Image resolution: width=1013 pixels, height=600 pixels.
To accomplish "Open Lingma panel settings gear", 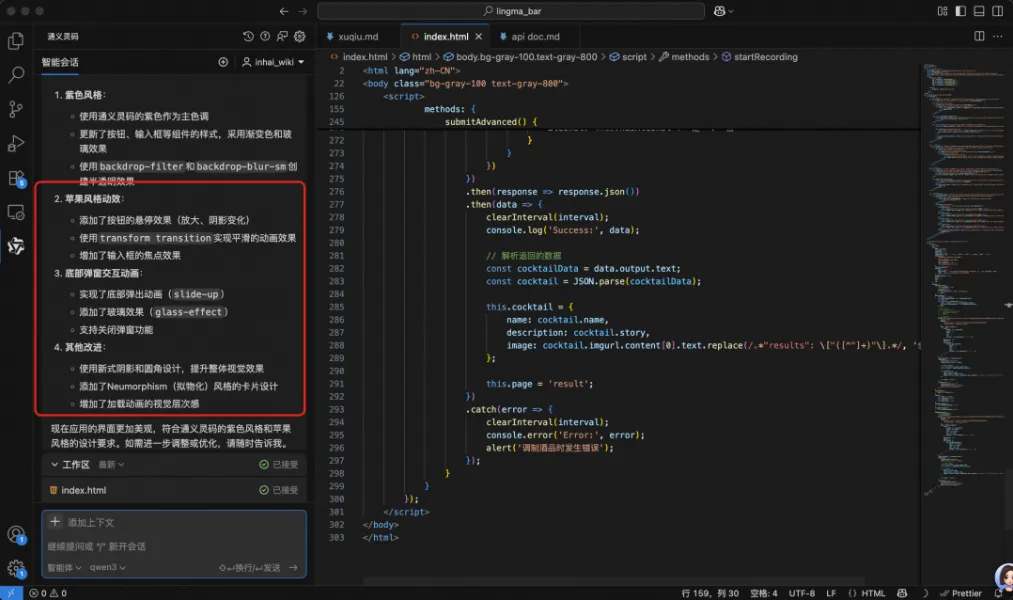I will pyautogui.click(x=300, y=37).
